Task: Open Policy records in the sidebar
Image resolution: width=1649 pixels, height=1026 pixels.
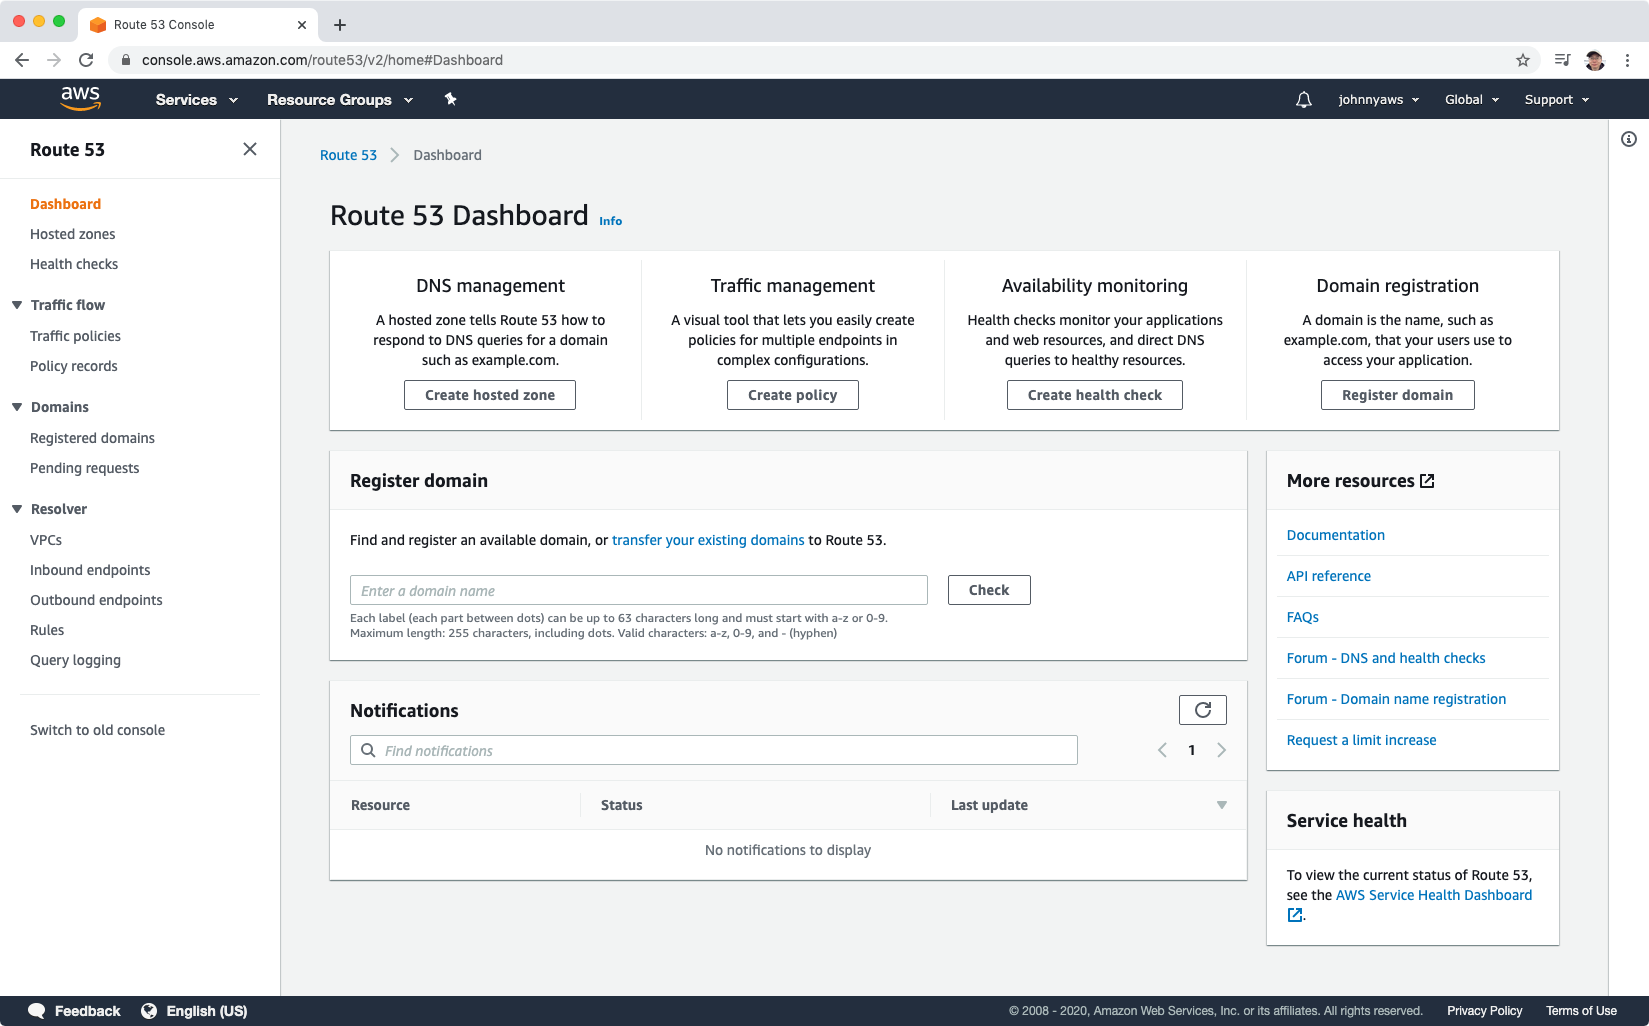Action: coord(74,366)
